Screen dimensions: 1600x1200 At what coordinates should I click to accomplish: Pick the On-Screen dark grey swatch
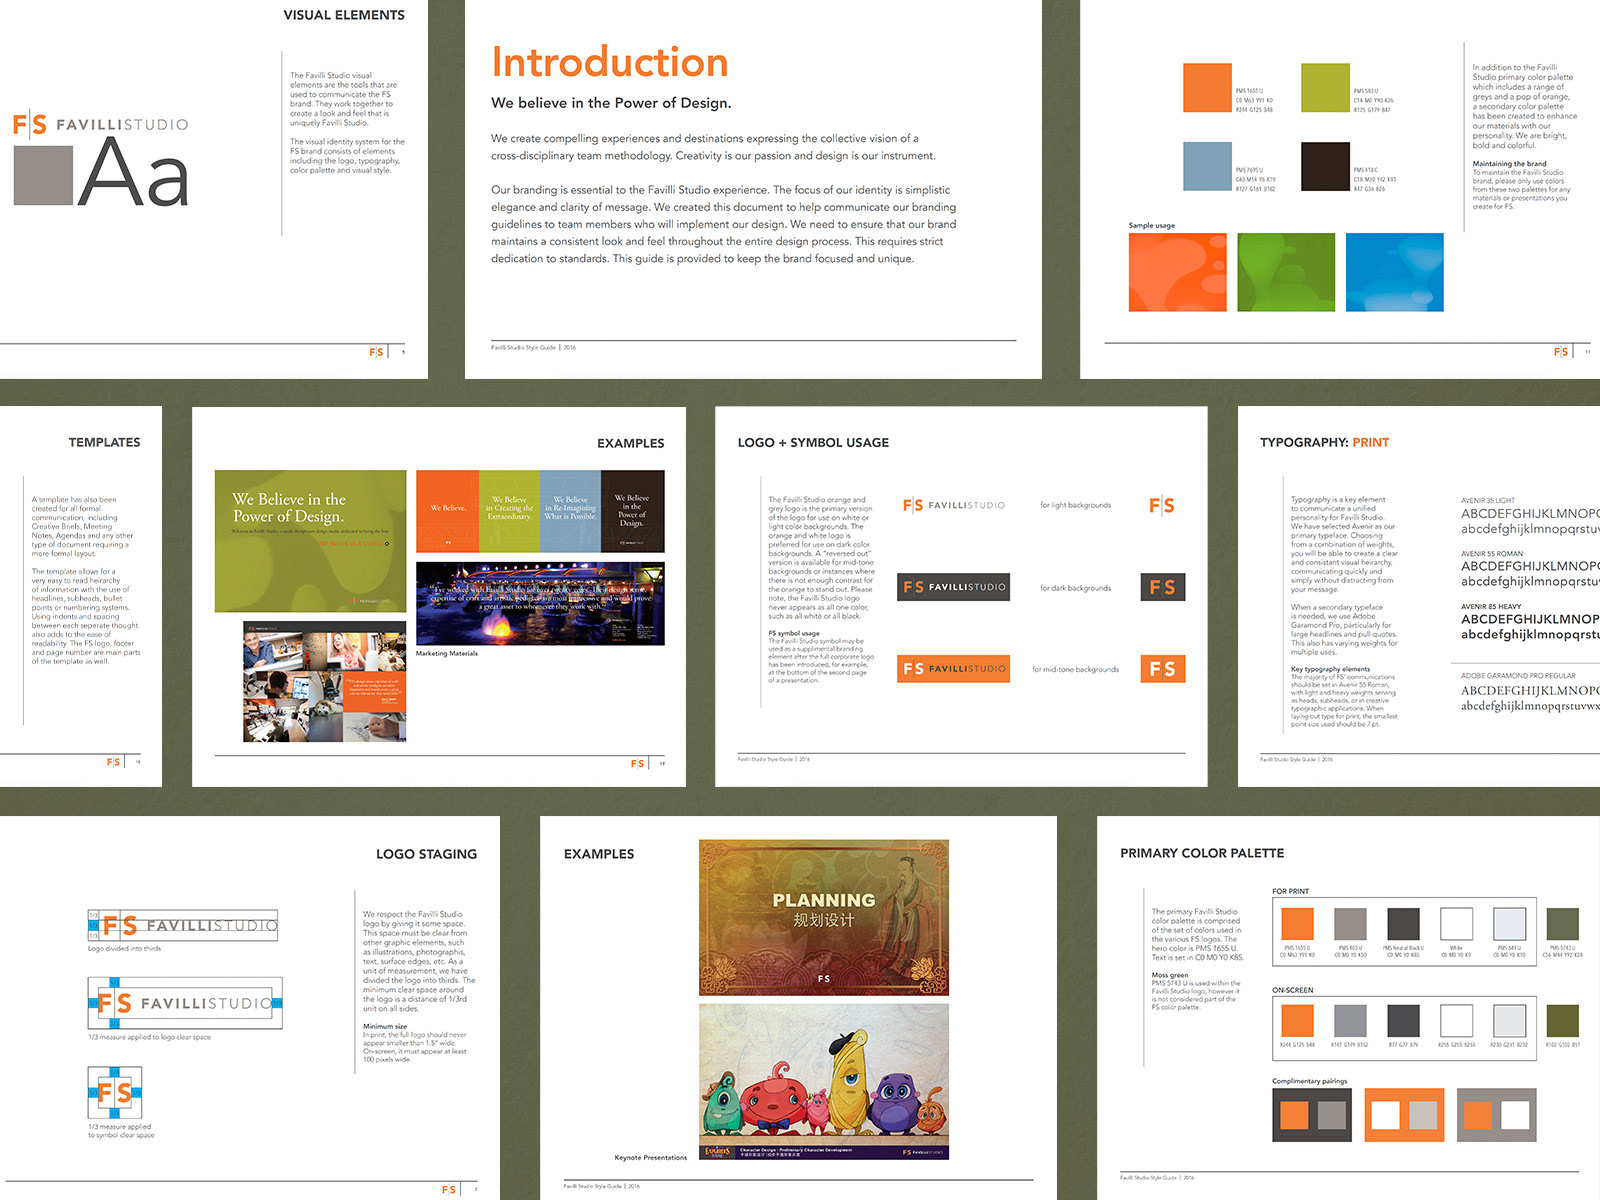pos(1403,1021)
